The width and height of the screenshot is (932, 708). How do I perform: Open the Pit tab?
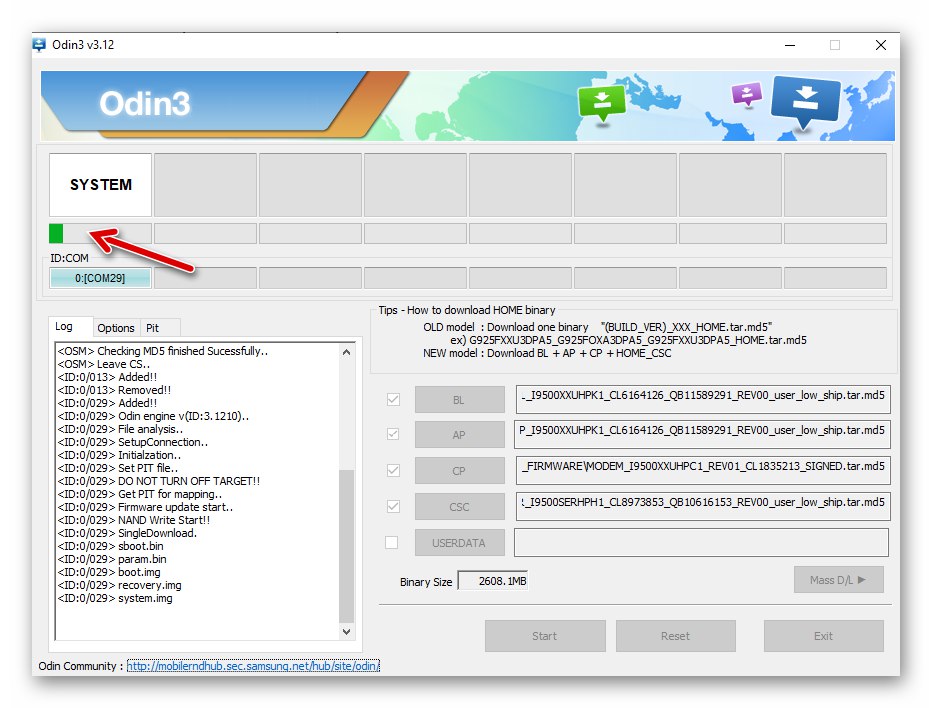click(x=158, y=327)
